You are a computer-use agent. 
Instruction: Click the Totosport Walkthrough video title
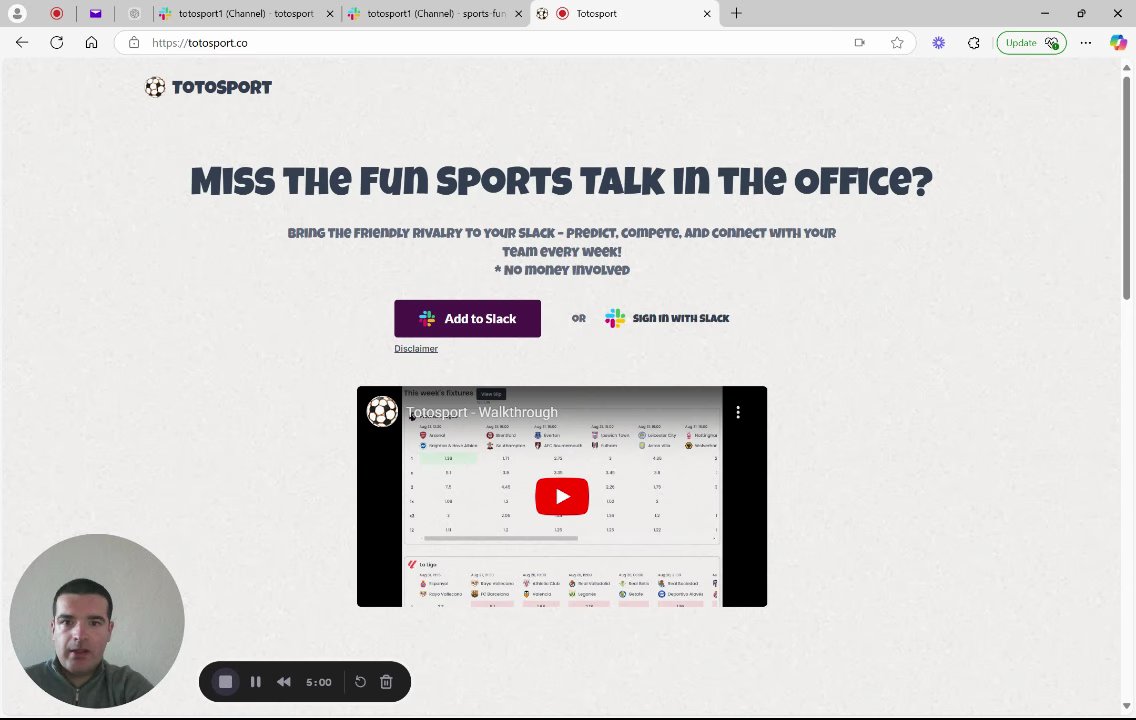482,412
